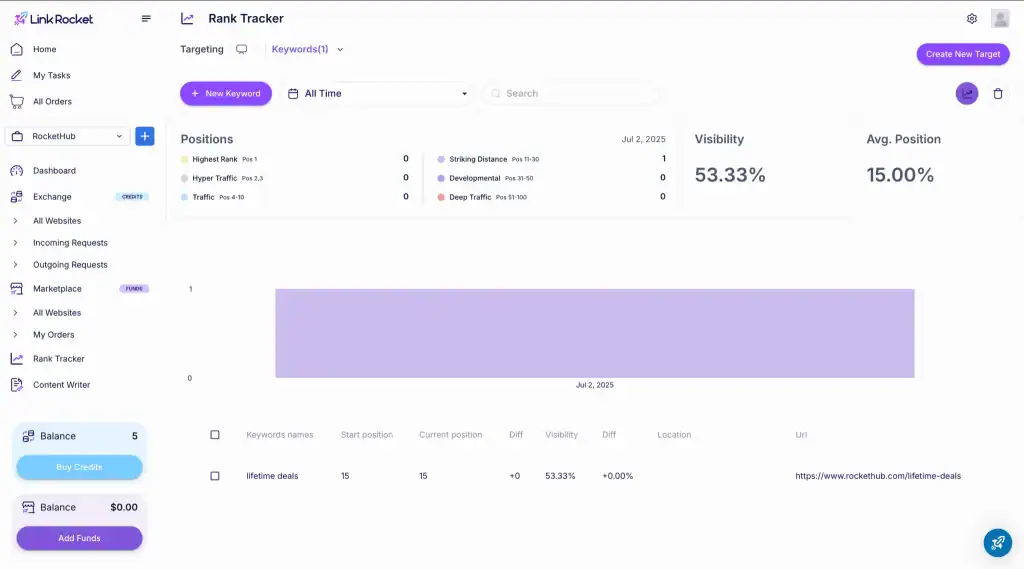
Task: Click the Add Funds button
Action: [x=79, y=538]
